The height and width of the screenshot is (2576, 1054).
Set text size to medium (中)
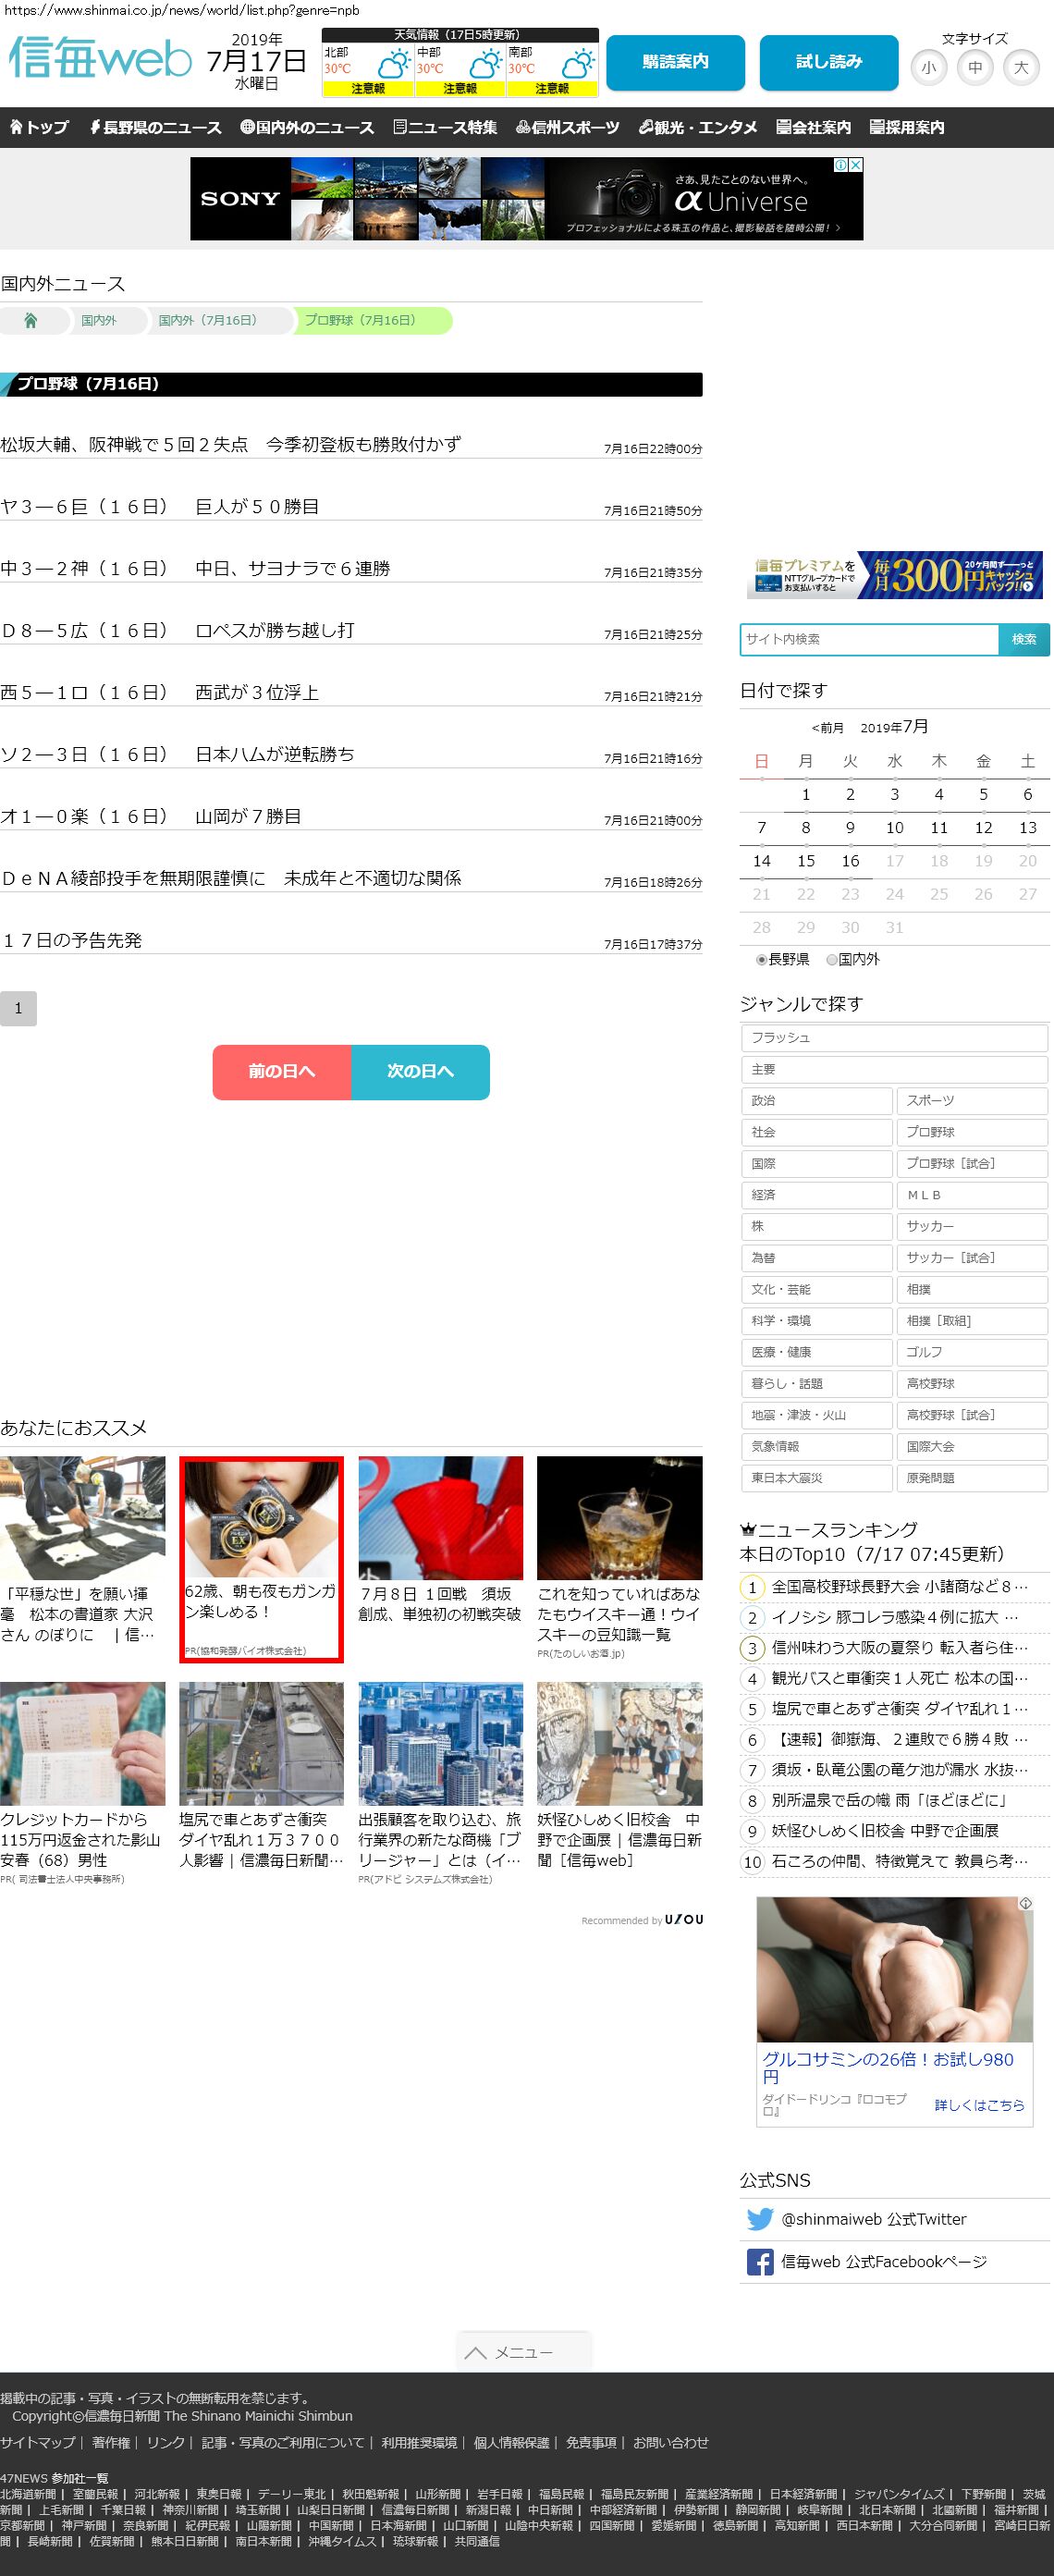click(x=975, y=68)
